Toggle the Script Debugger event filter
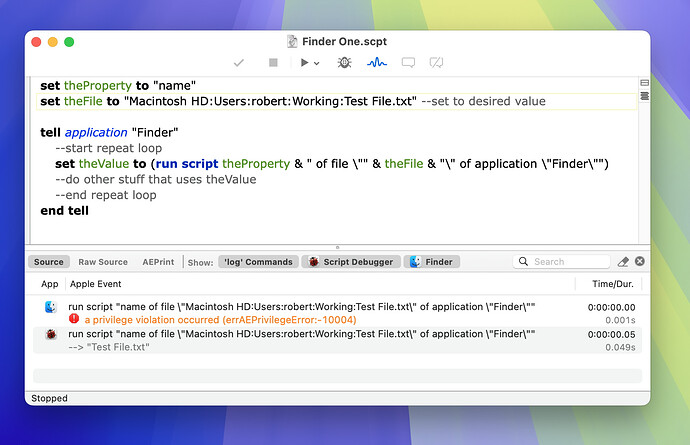Screen dimensions: 690x445 351,262
